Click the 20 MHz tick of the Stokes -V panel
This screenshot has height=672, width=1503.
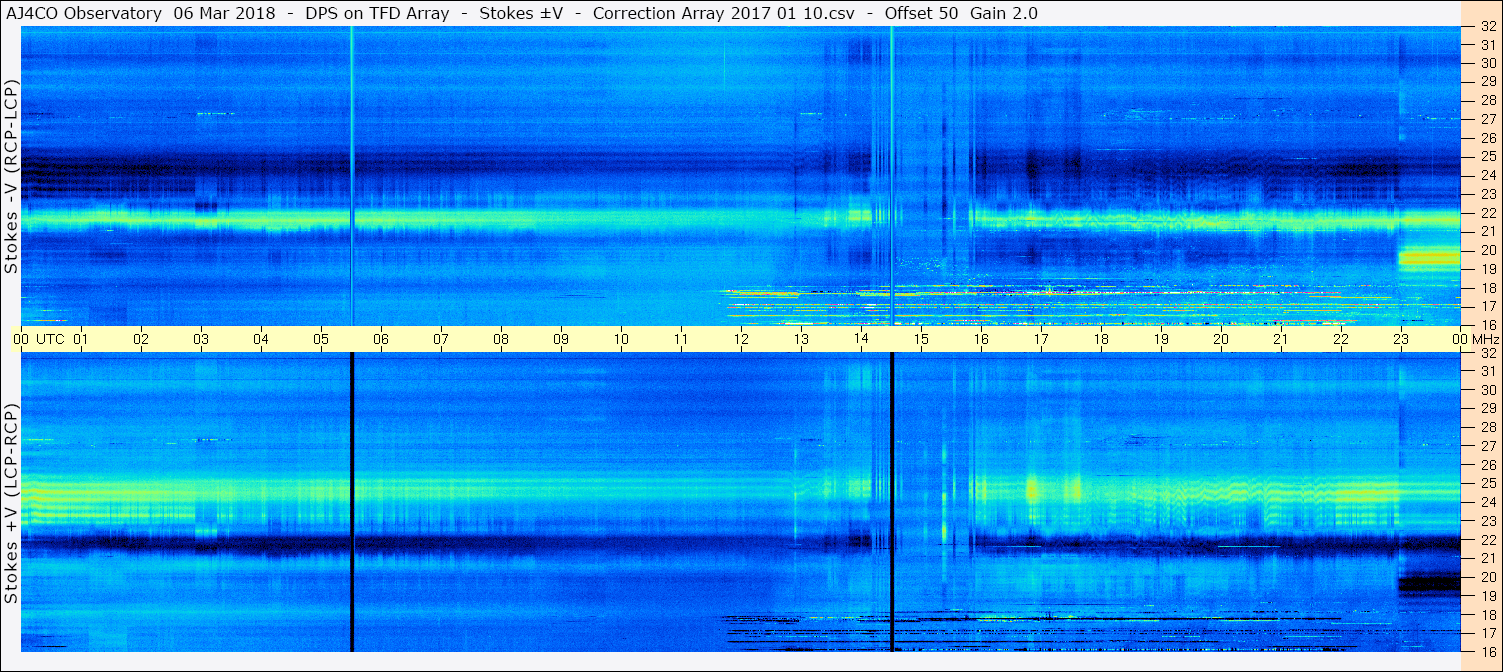click(x=1487, y=250)
